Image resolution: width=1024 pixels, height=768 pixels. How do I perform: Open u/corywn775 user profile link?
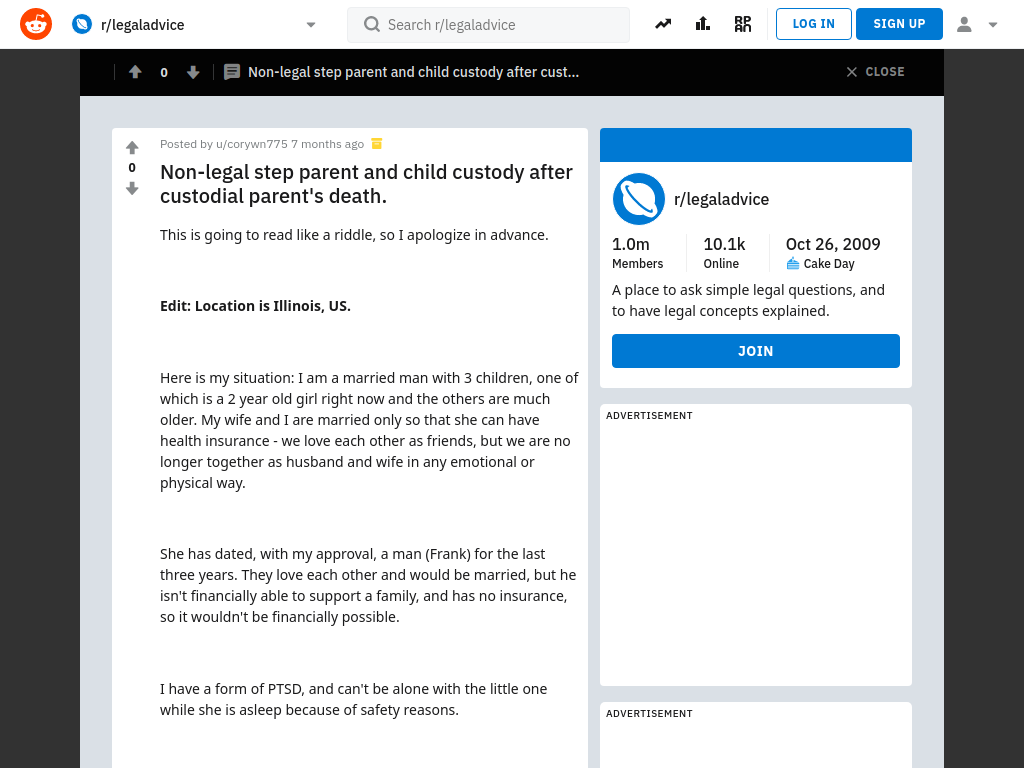pyautogui.click(x=251, y=144)
